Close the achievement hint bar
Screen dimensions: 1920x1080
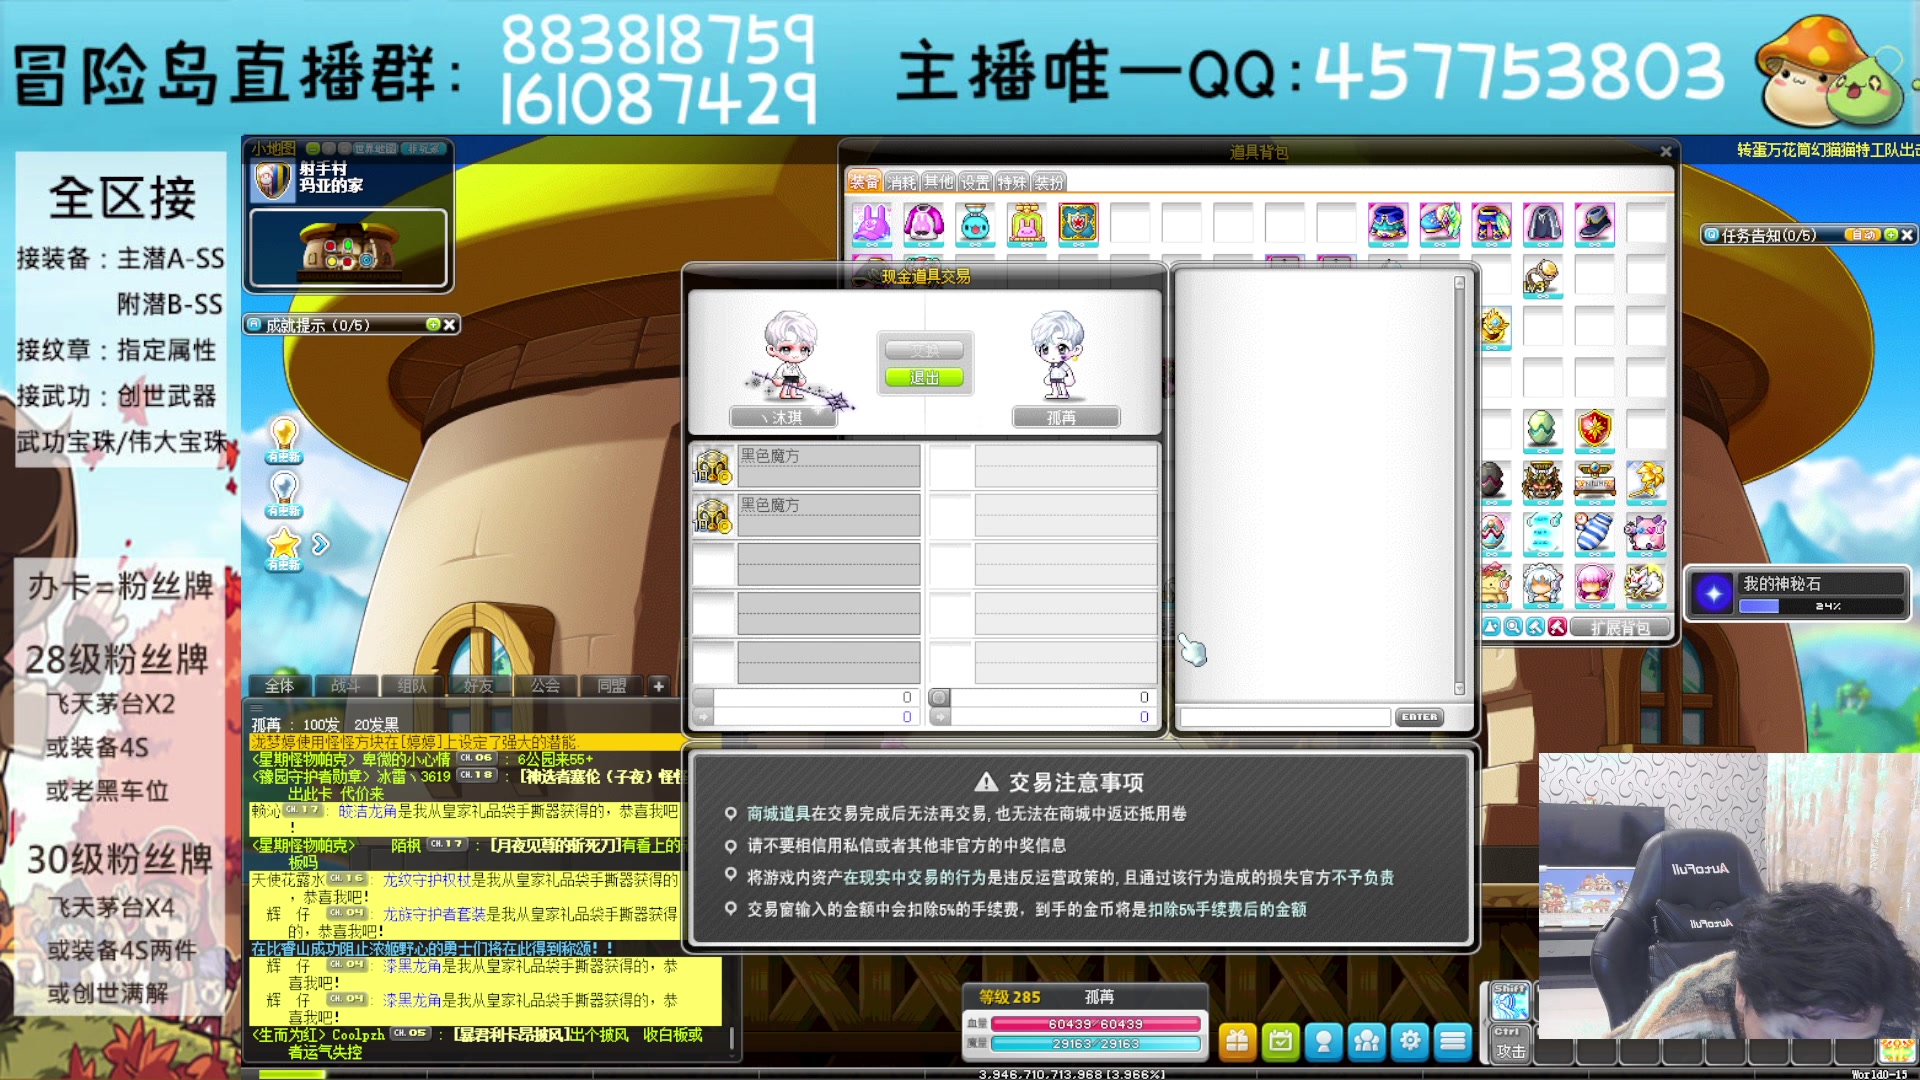point(449,325)
